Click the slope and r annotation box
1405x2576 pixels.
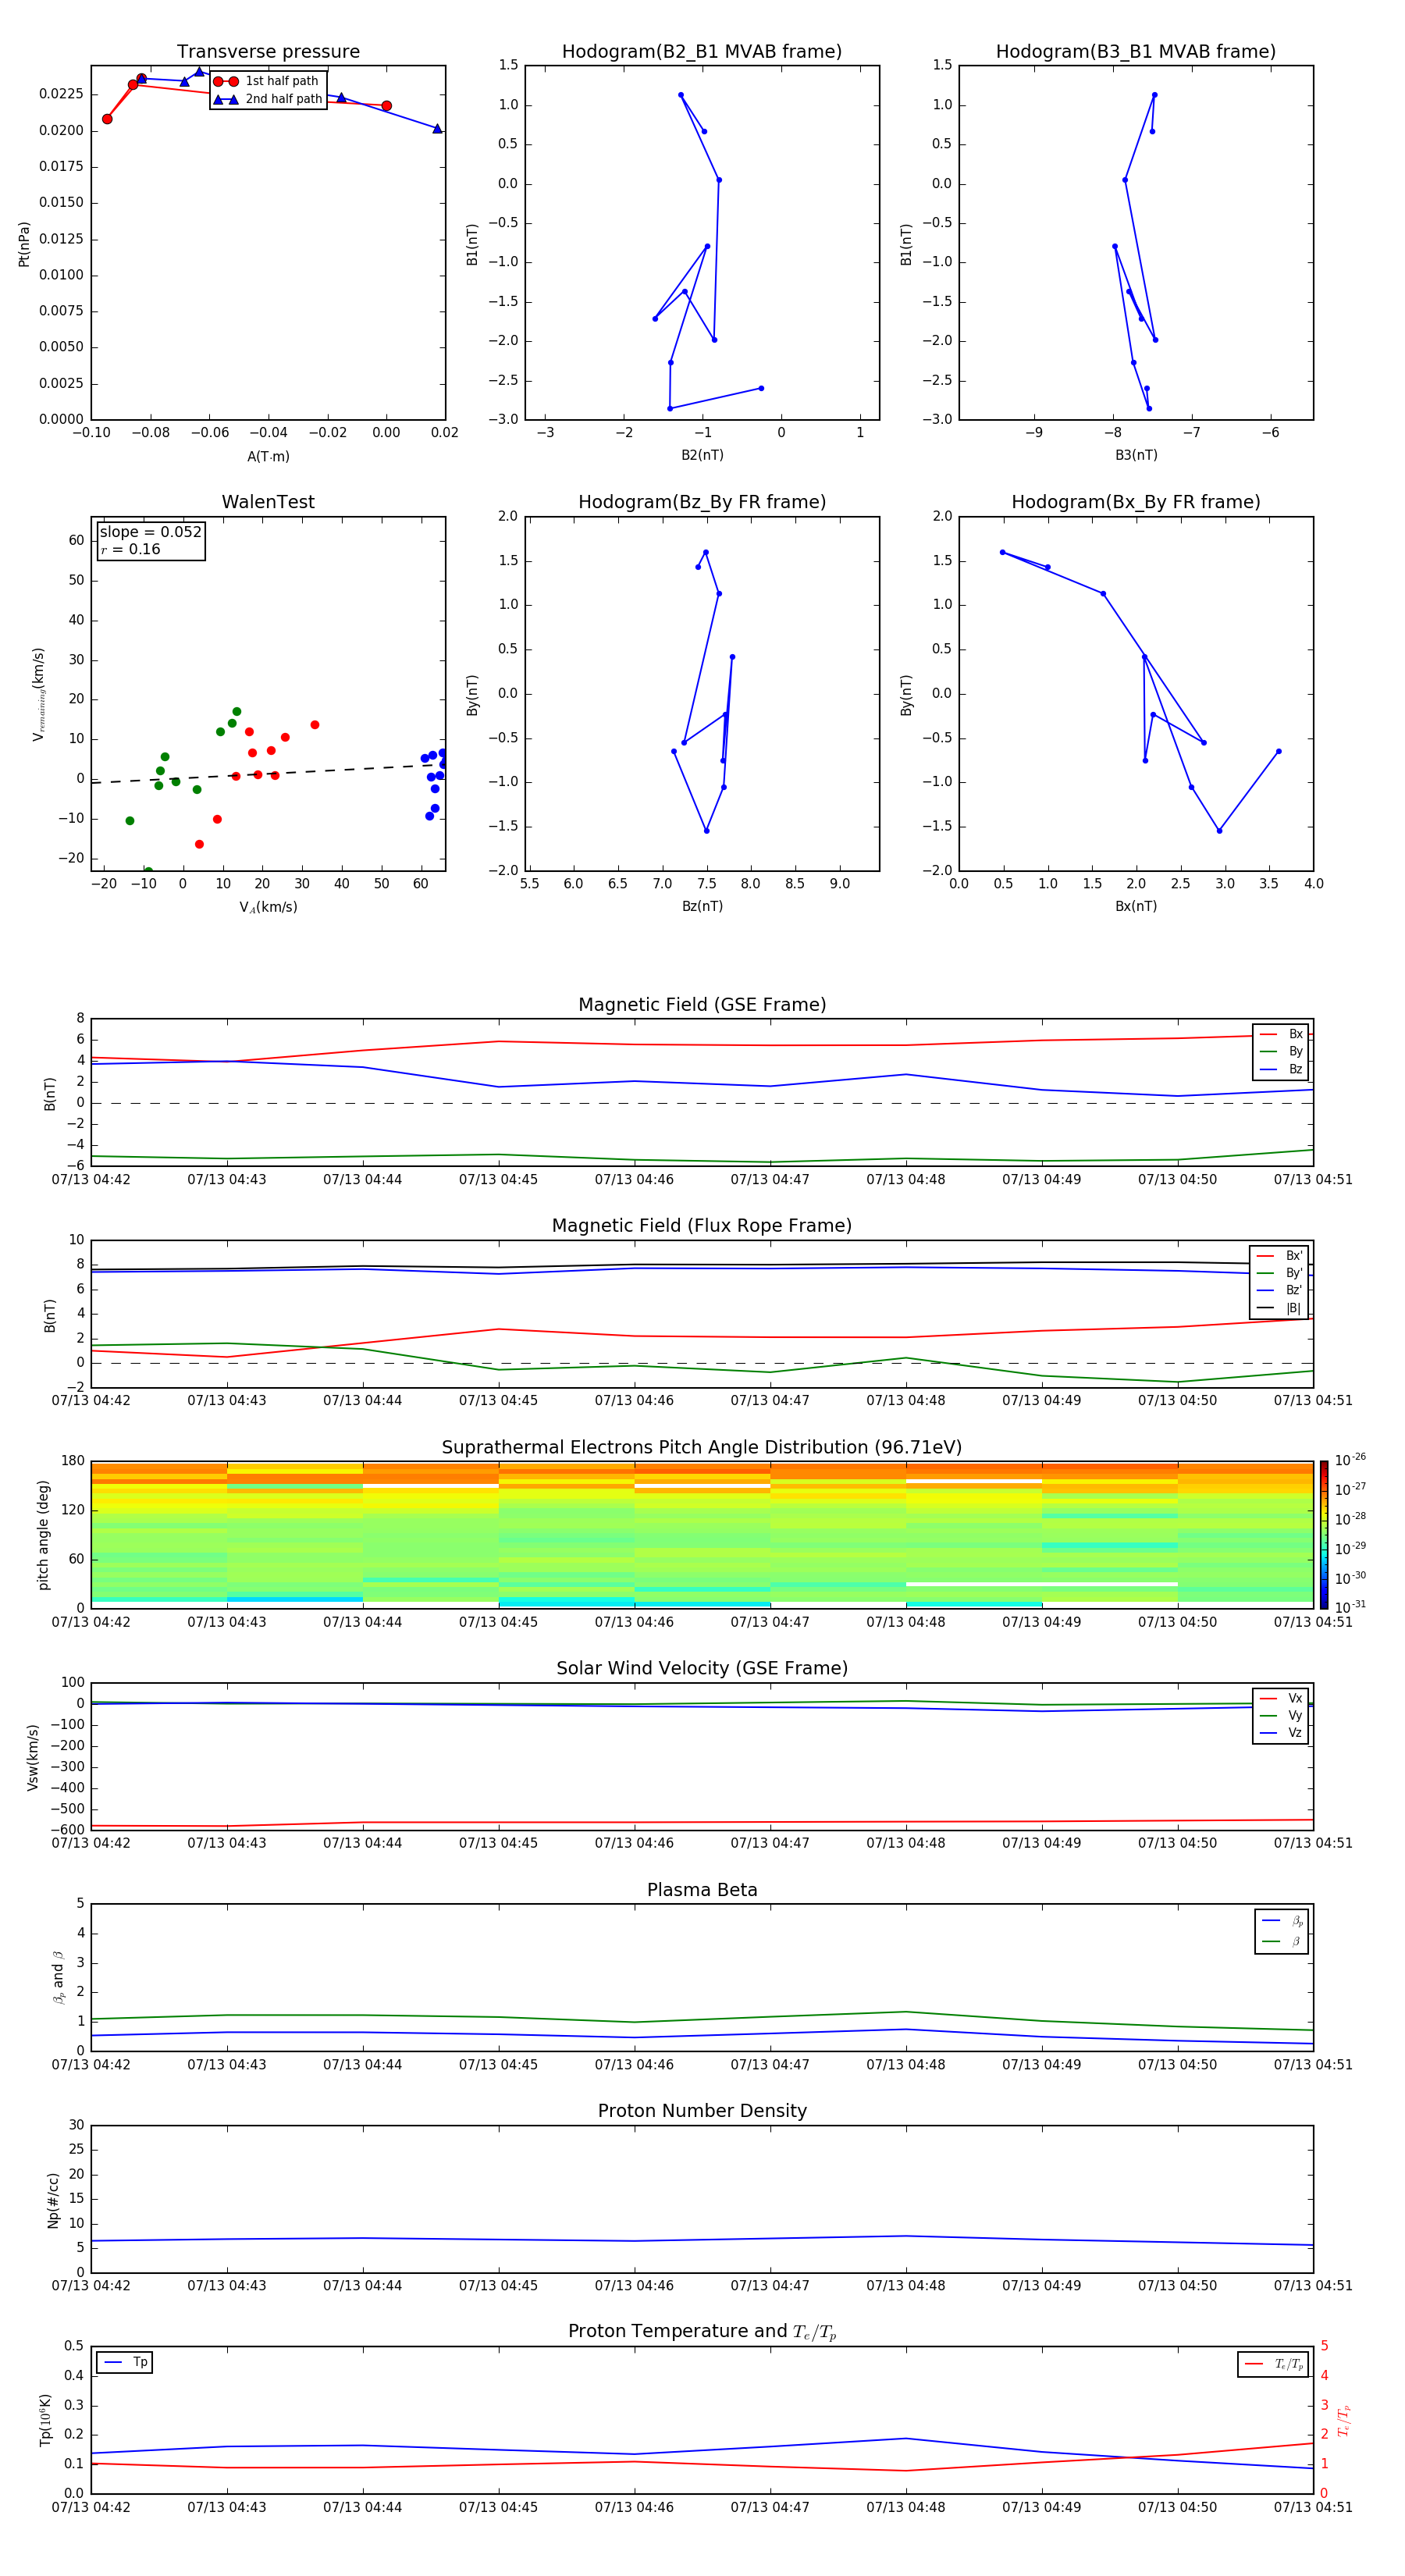pos(151,540)
